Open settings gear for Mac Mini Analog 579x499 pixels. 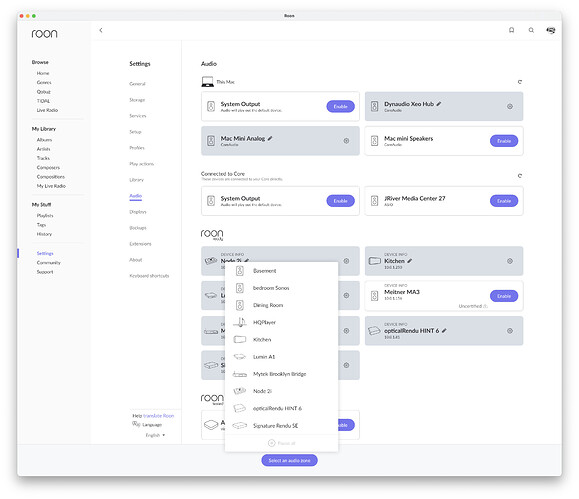(x=346, y=141)
